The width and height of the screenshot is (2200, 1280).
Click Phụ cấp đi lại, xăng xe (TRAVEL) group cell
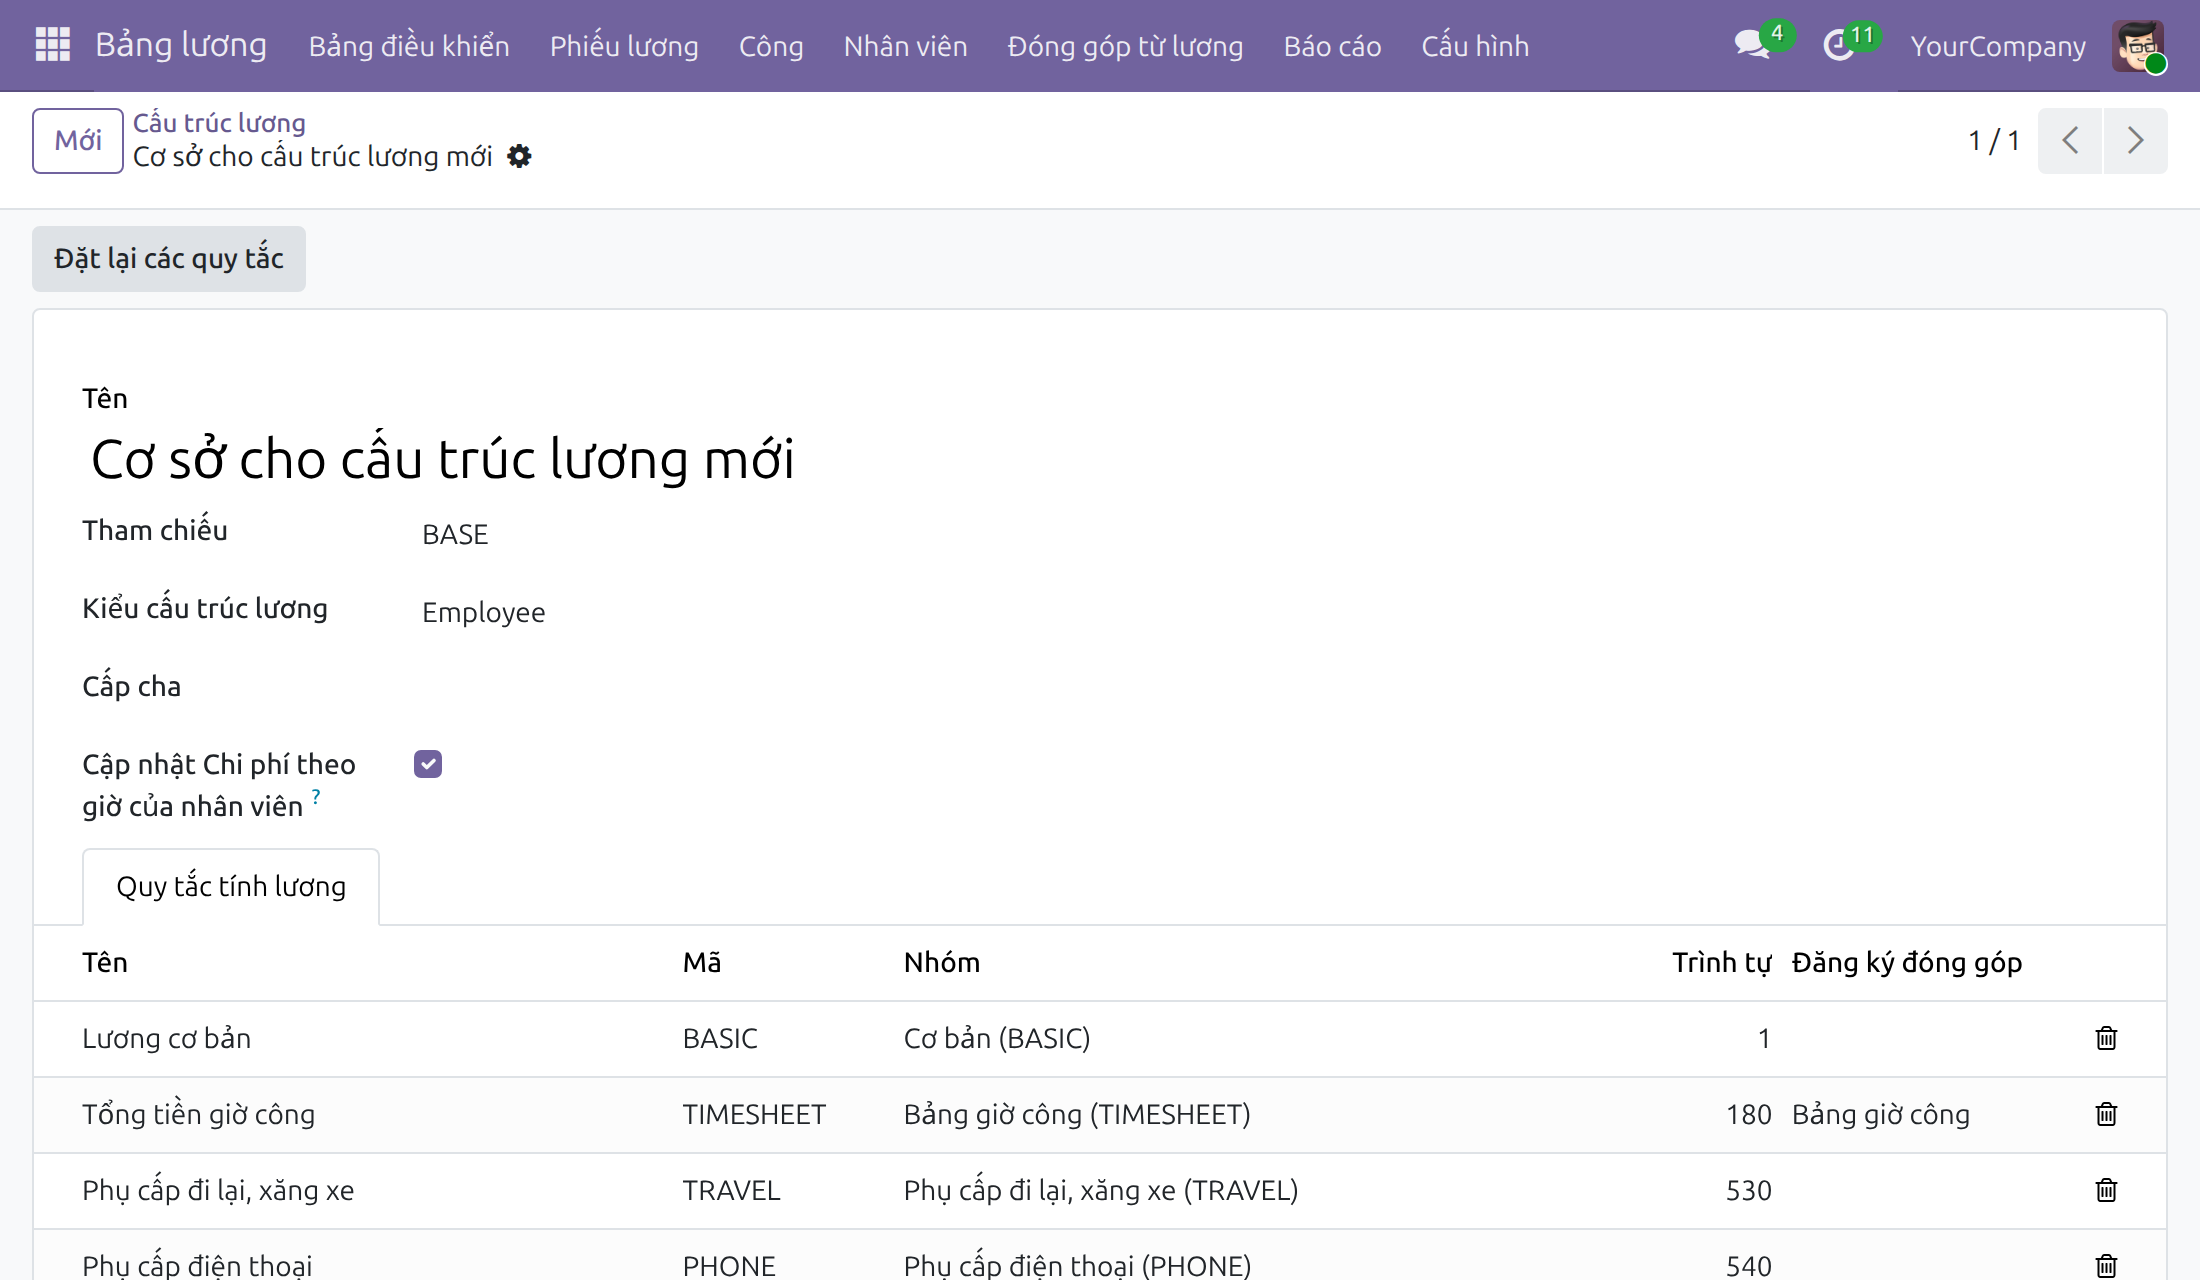[1101, 1190]
